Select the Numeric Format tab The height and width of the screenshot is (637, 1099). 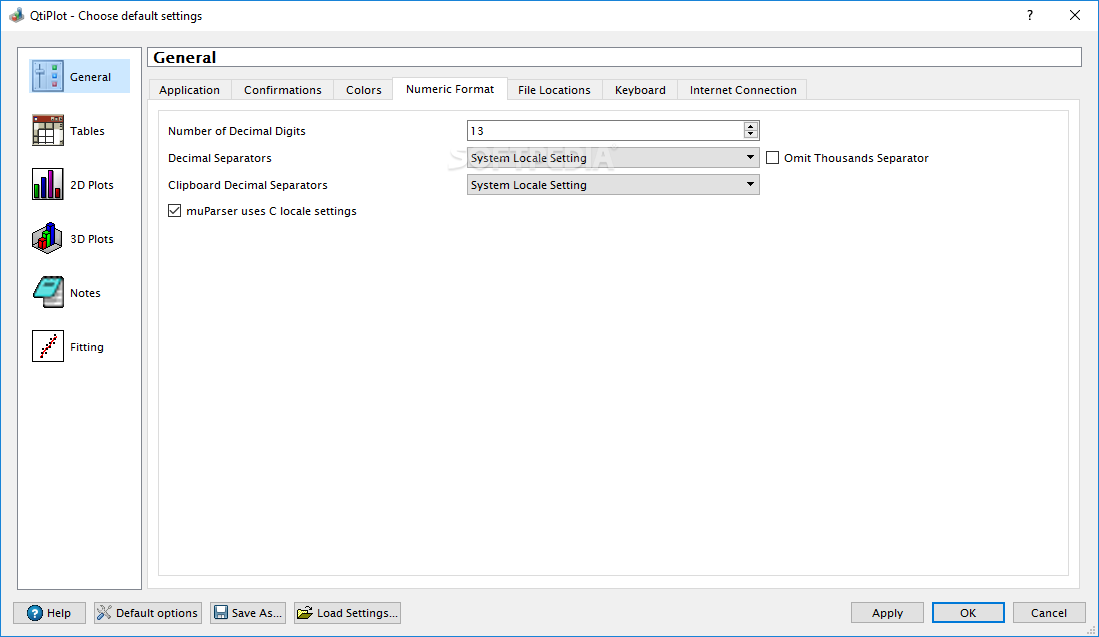450,89
